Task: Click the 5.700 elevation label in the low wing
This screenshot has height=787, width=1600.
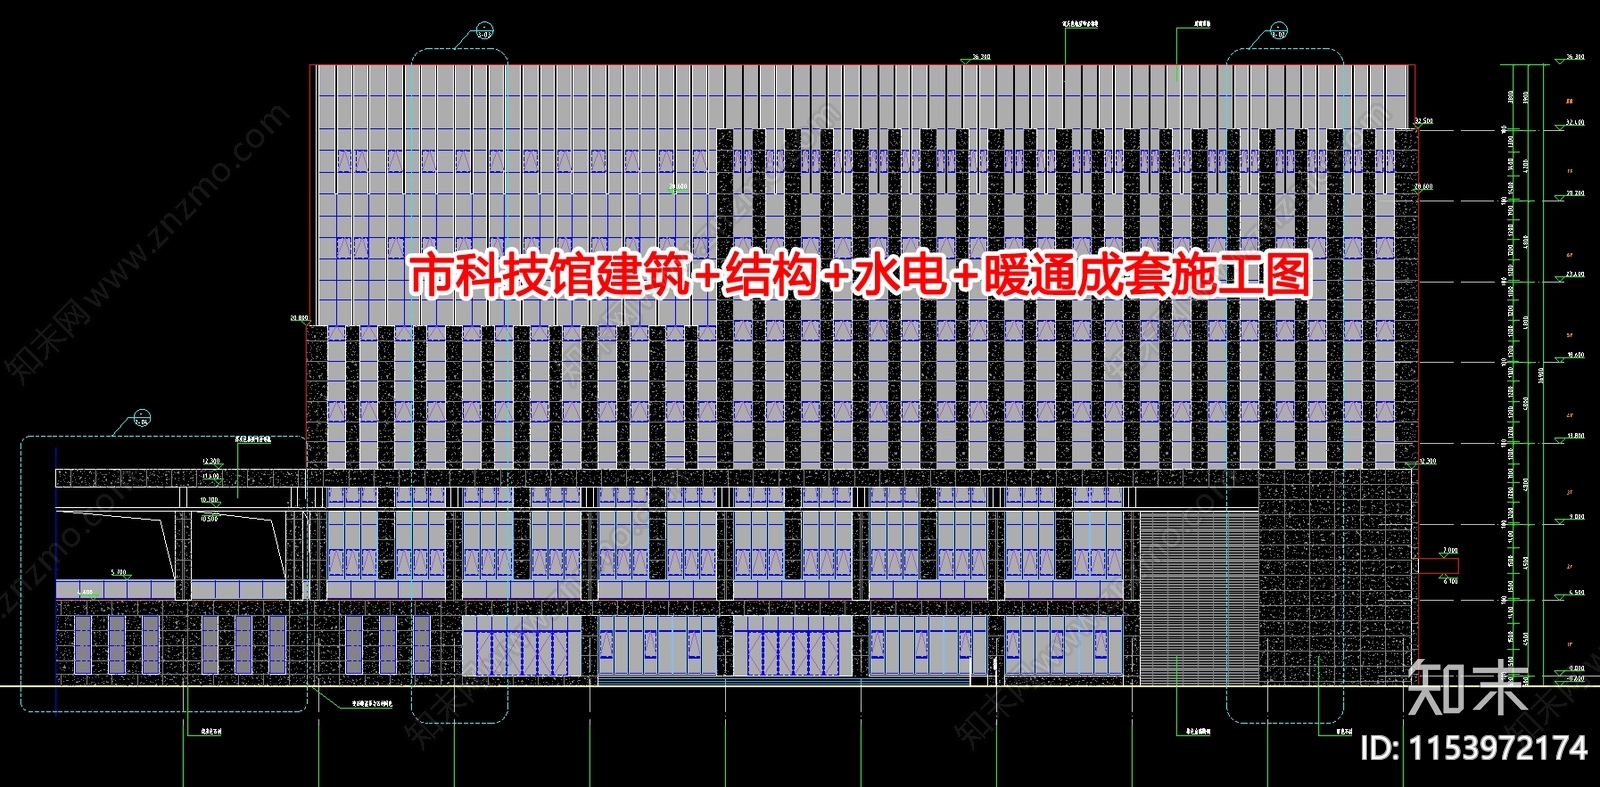Action: point(119,572)
